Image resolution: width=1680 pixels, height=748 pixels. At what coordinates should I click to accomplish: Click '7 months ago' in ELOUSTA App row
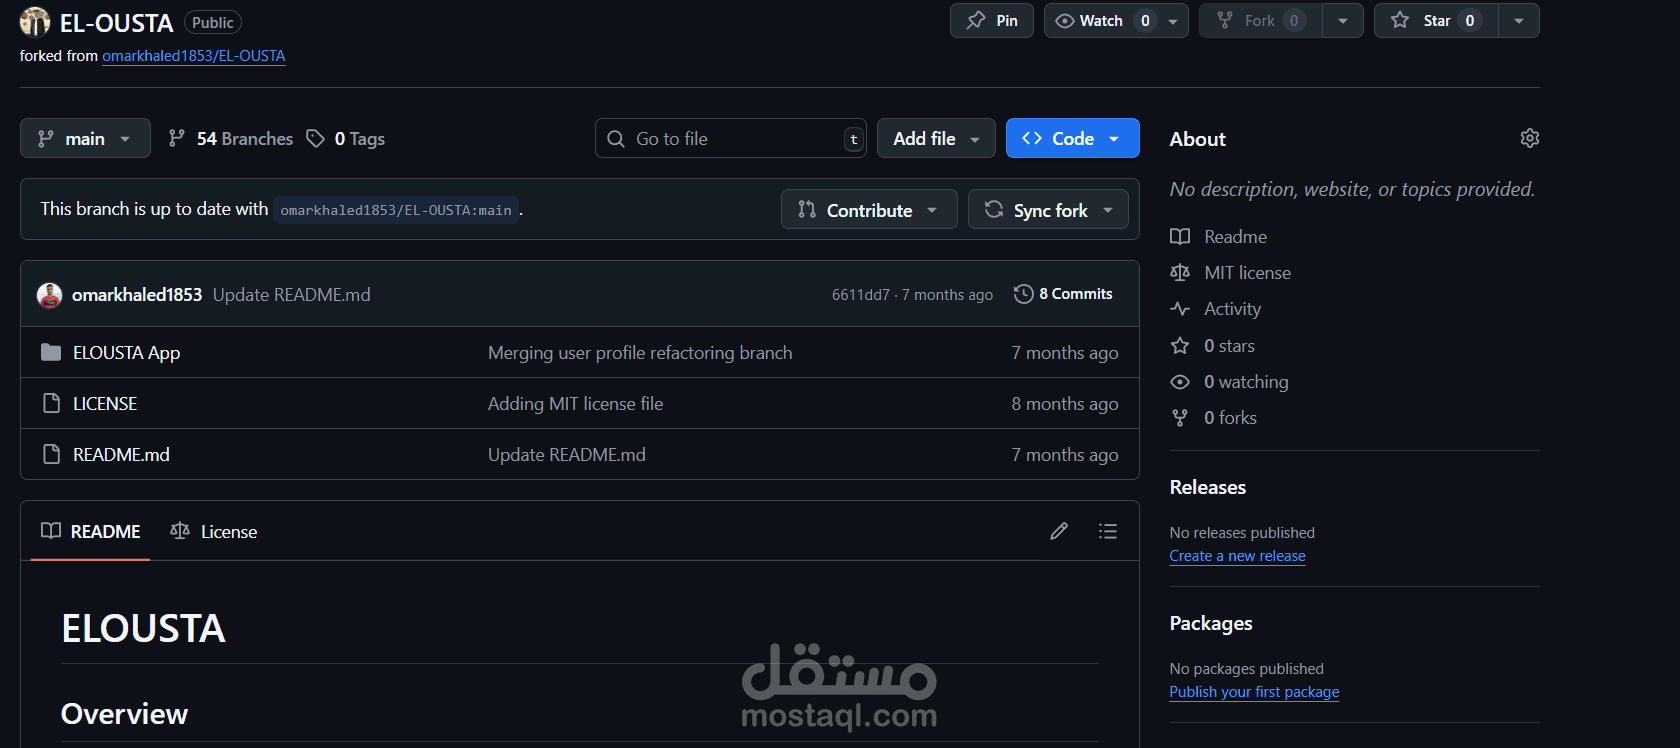(x=1065, y=352)
